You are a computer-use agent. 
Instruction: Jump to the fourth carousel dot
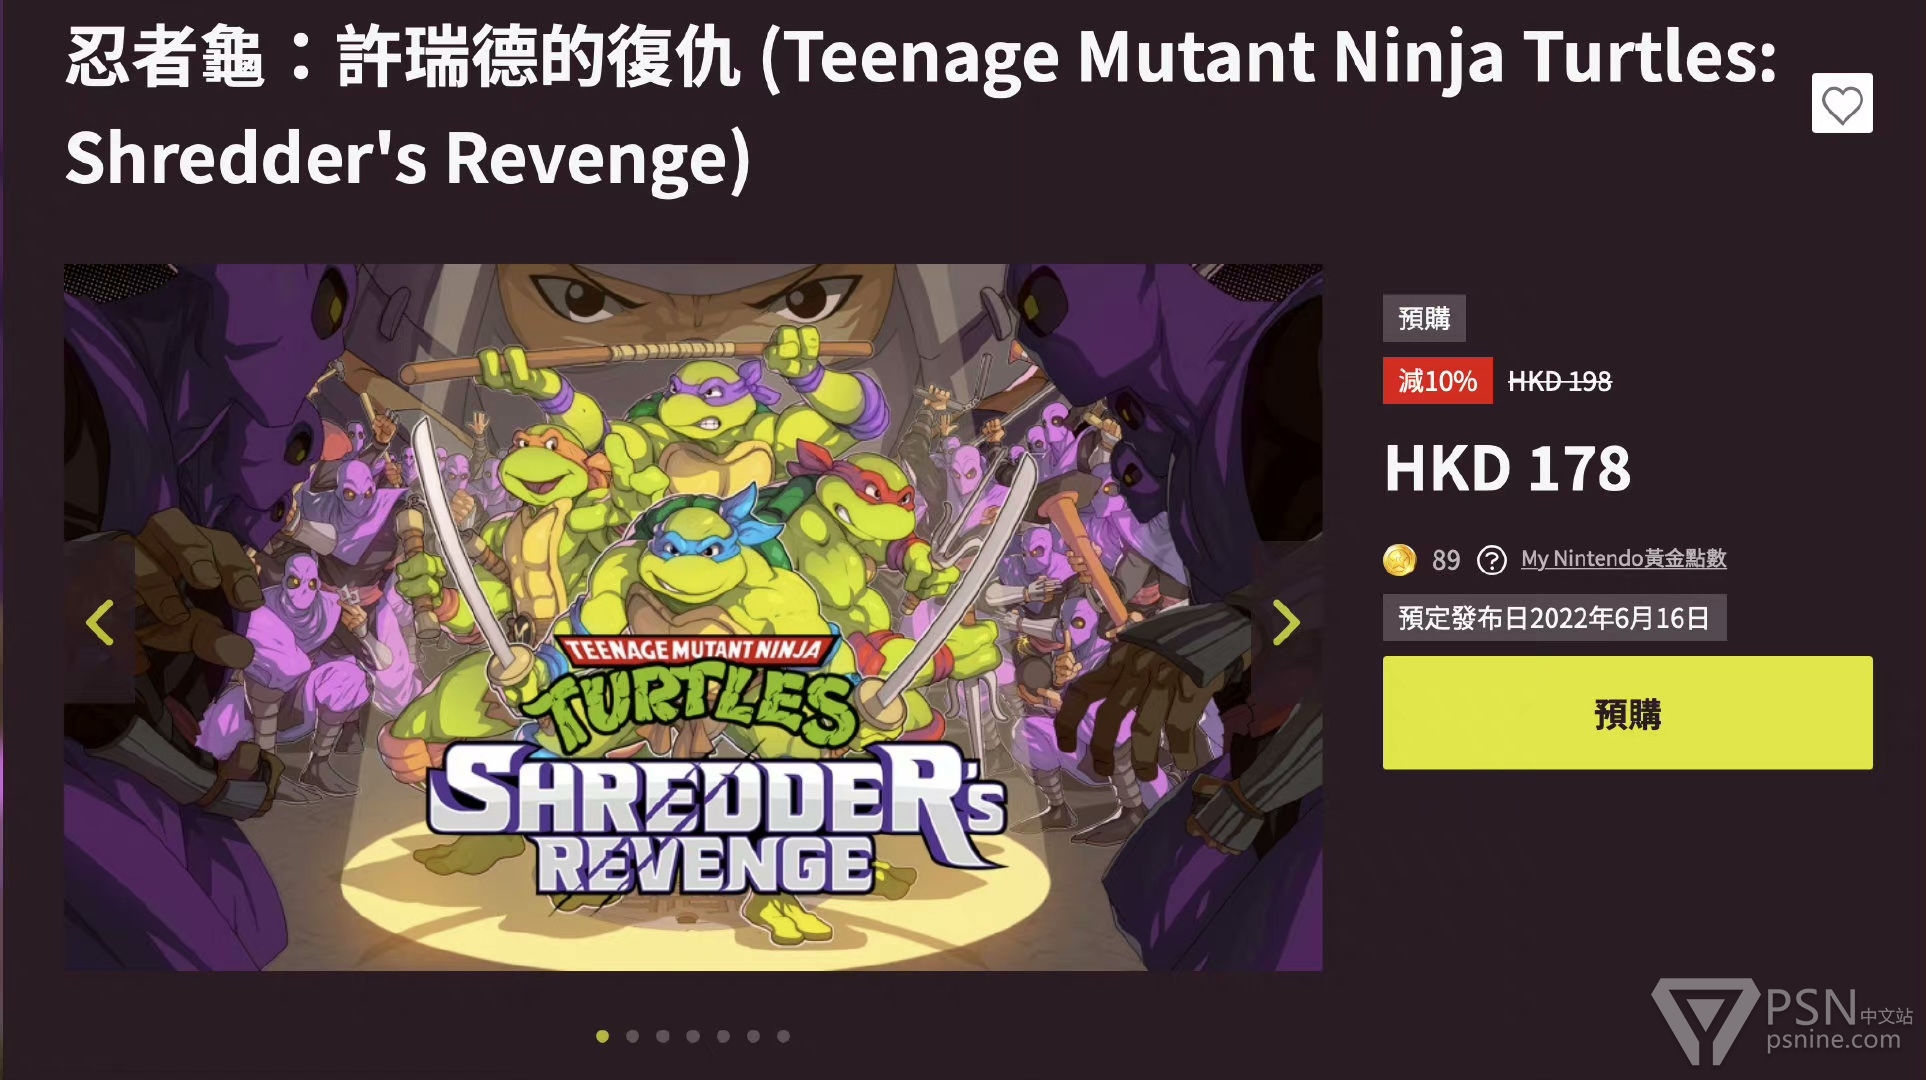point(692,1036)
